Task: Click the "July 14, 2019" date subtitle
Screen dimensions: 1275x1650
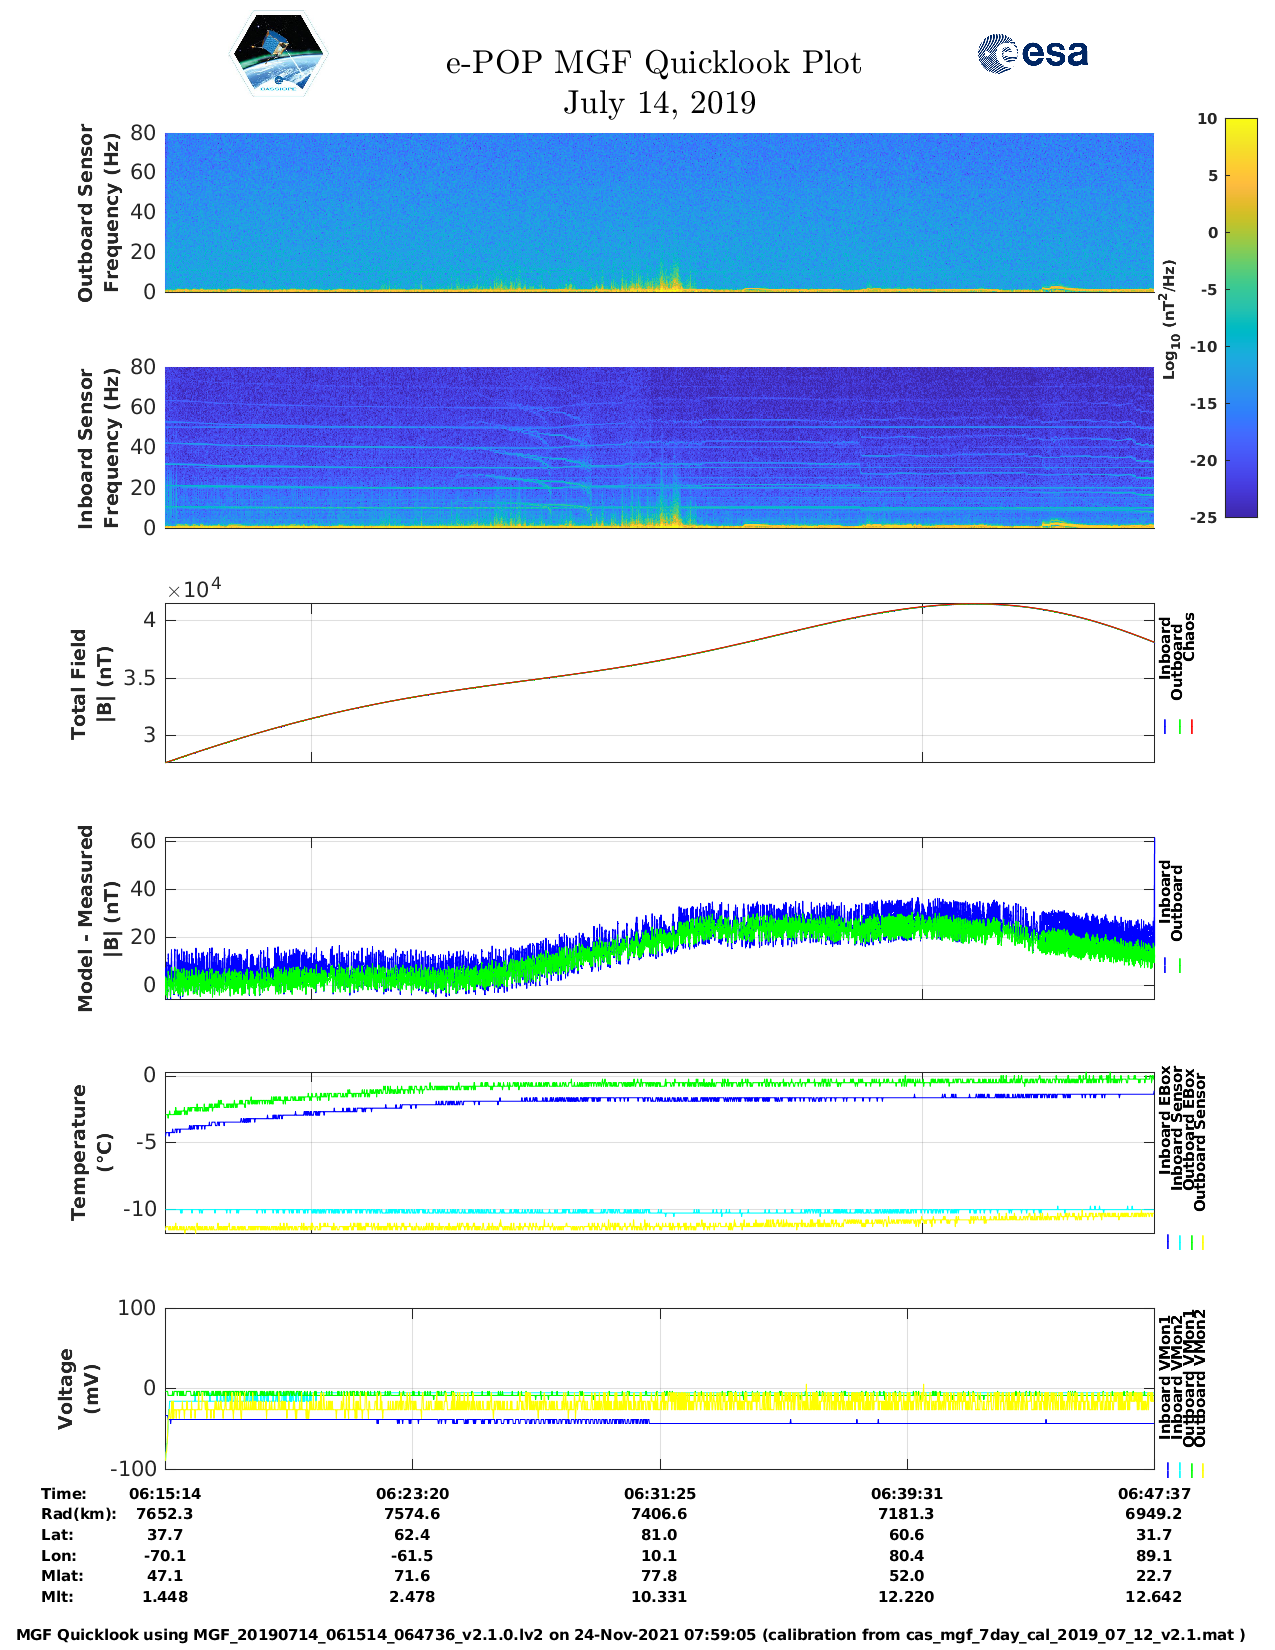Action: click(659, 102)
